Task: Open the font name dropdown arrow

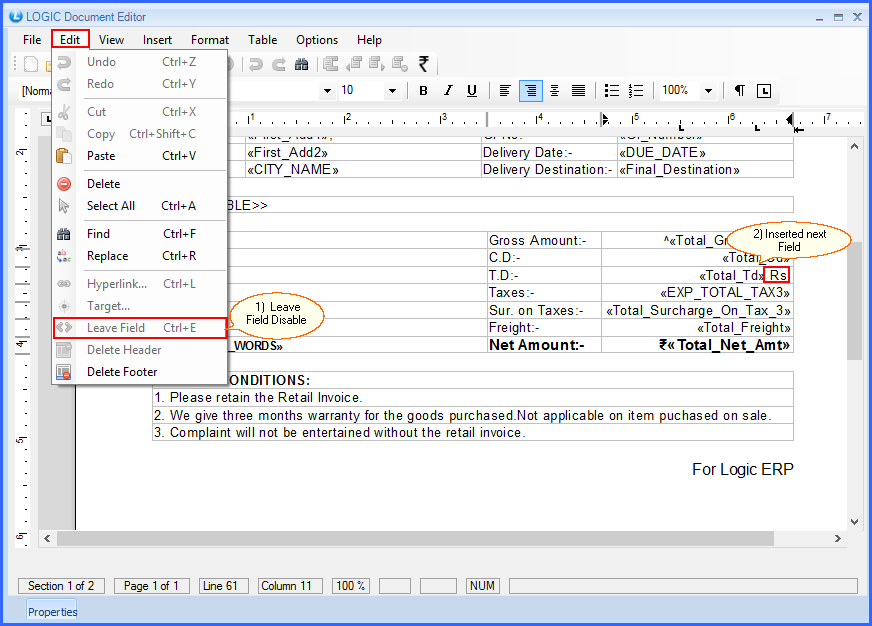Action: pyautogui.click(x=328, y=91)
